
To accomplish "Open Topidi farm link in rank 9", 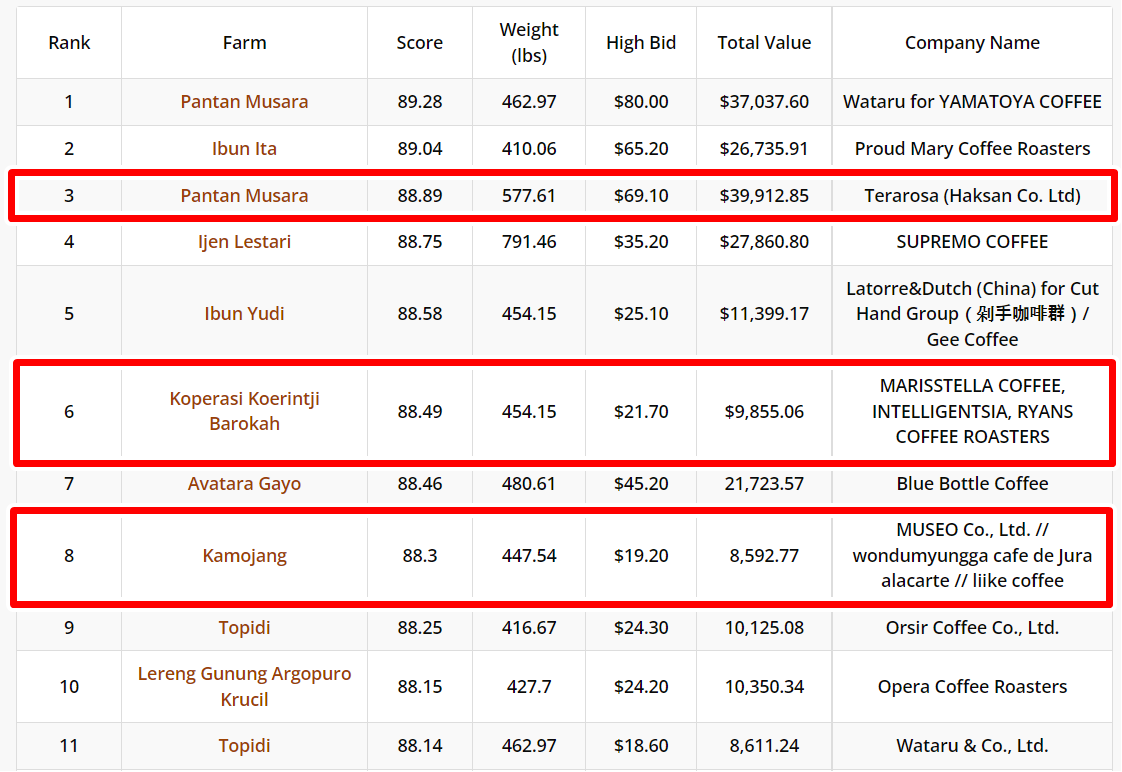I will pos(244,627).
